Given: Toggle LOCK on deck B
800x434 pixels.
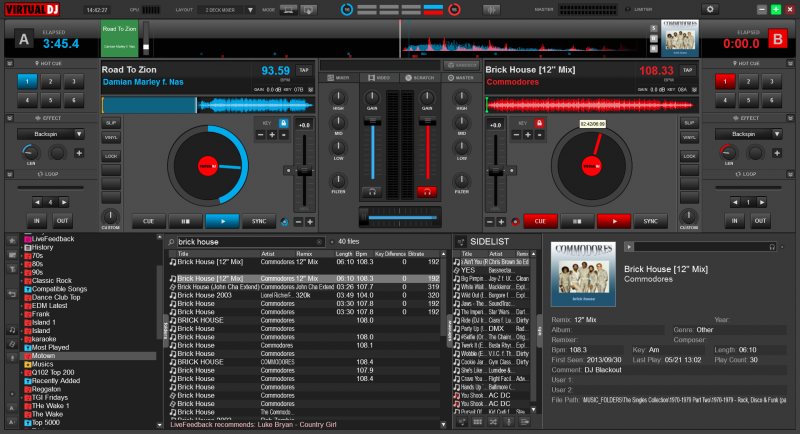Looking at the screenshot, I should click(x=689, y=156).
